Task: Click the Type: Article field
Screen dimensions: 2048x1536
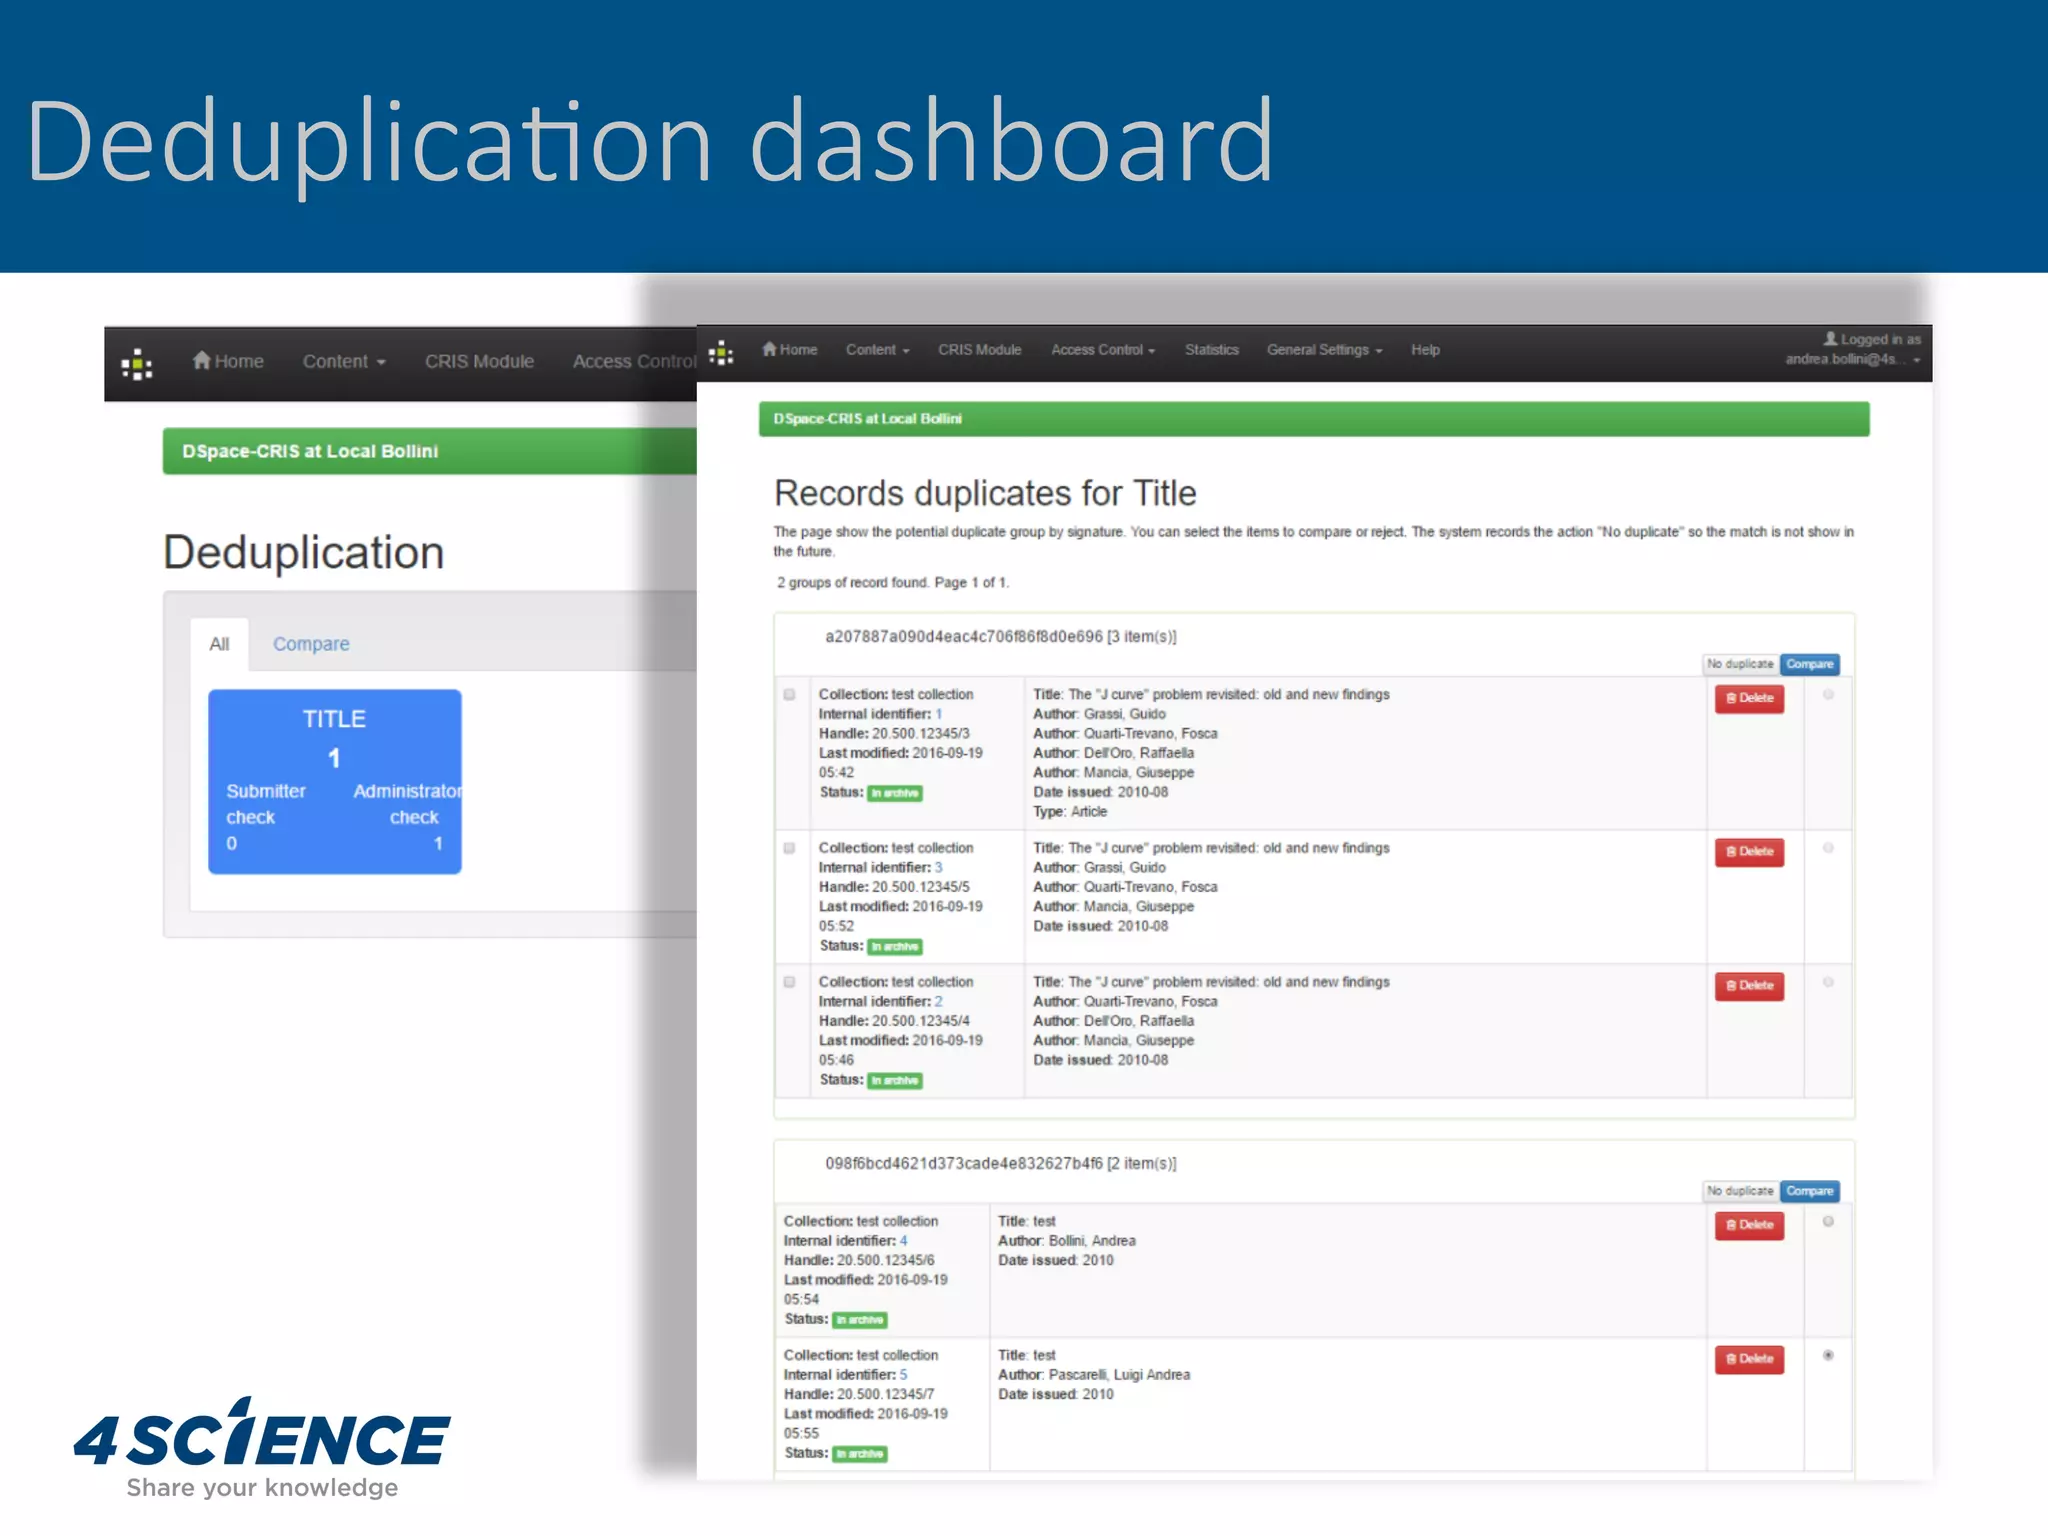Action: (1070, 812)
